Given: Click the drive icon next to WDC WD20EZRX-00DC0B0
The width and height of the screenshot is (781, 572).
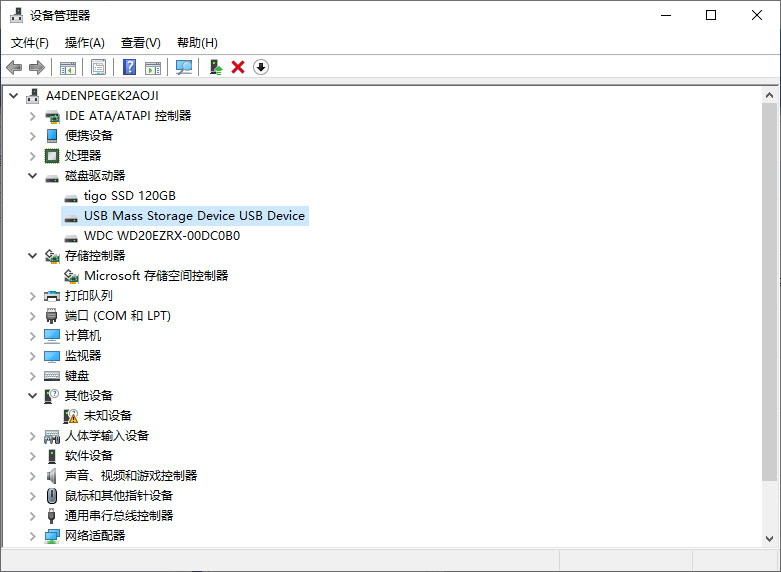Looking at the screenshot, I should (x=71, y=237).
